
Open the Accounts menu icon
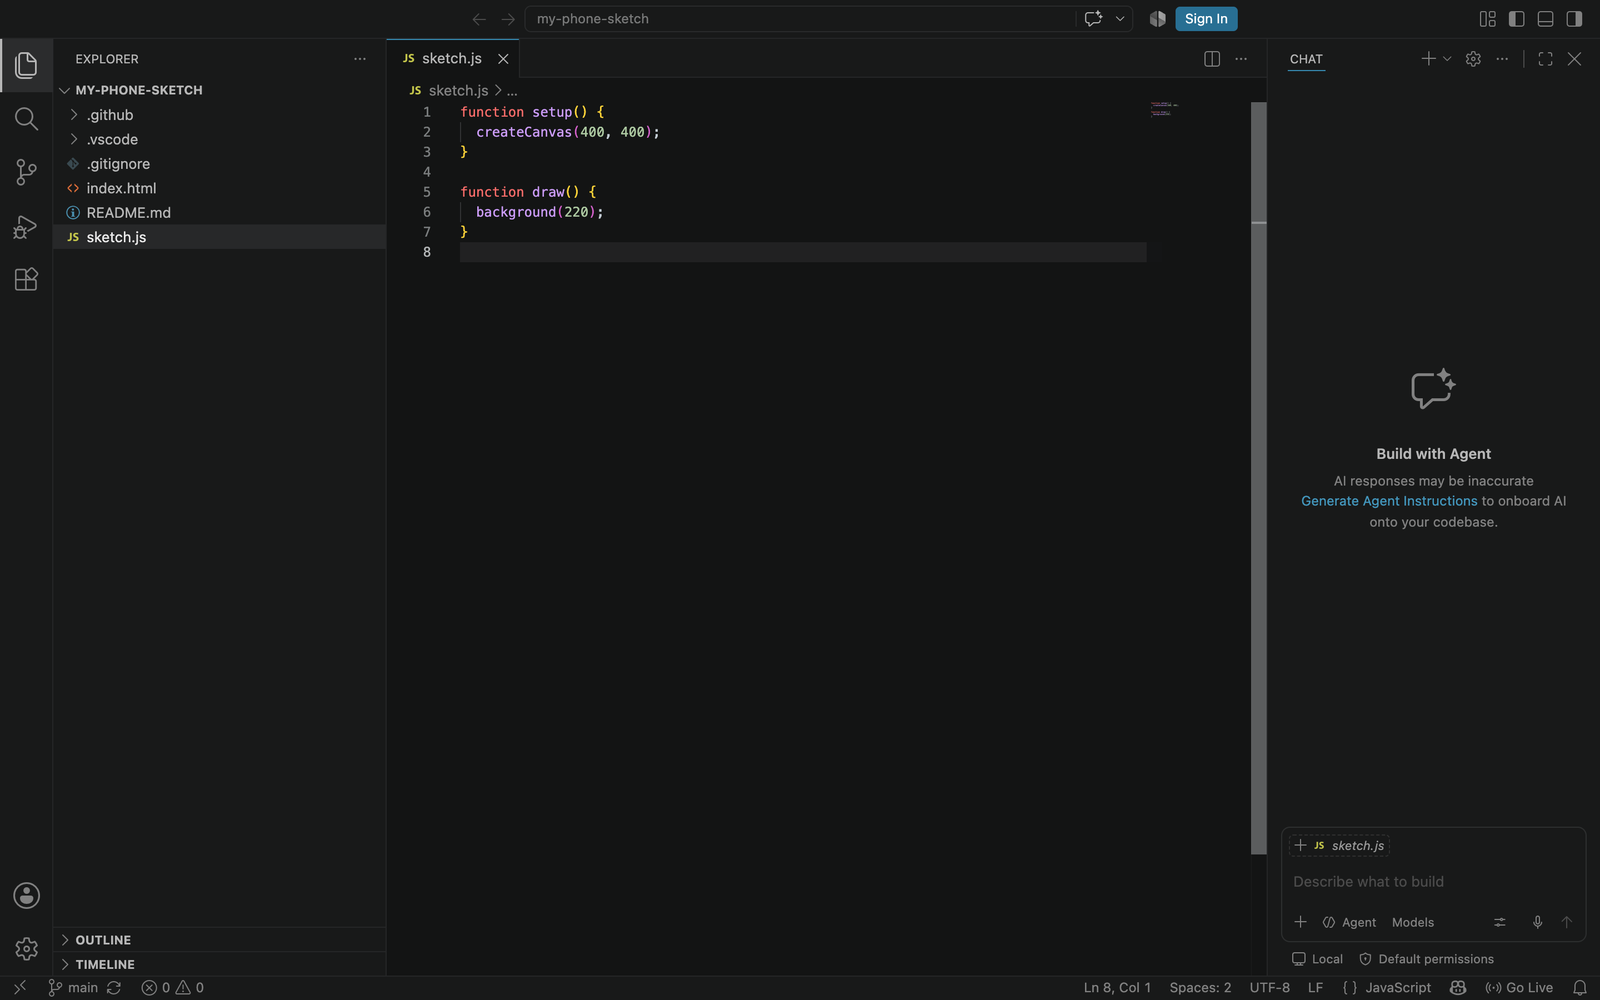[26, 895]
